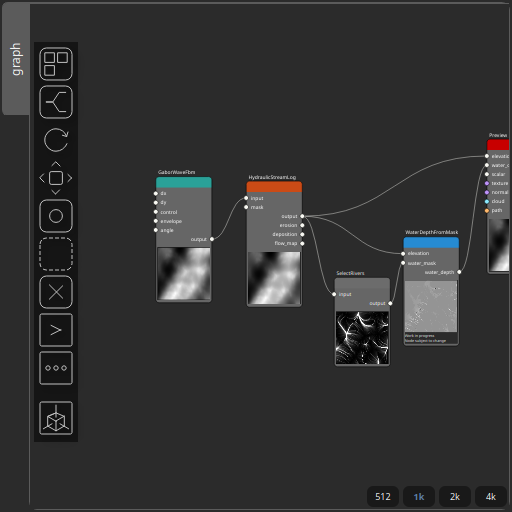
Task: Click HydraulicStreamLog preview thumbnail
Action: (x=274, y=278)
